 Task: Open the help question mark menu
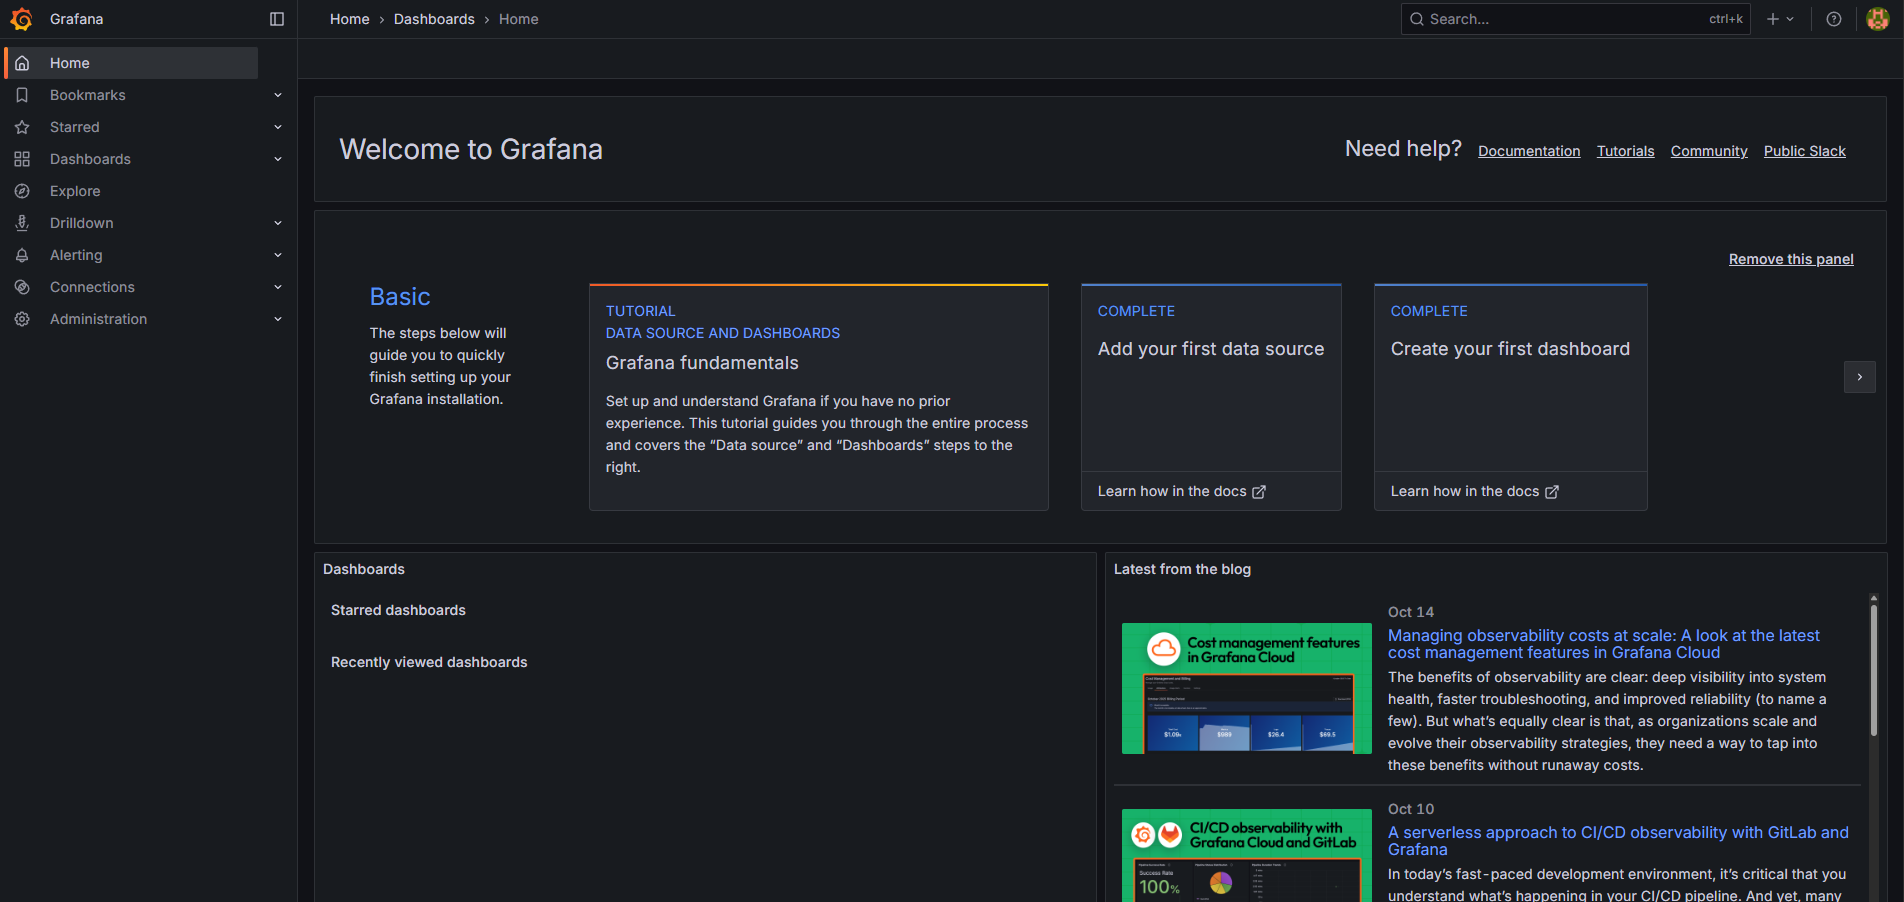pyautogui.click(x=1834, y=19)
